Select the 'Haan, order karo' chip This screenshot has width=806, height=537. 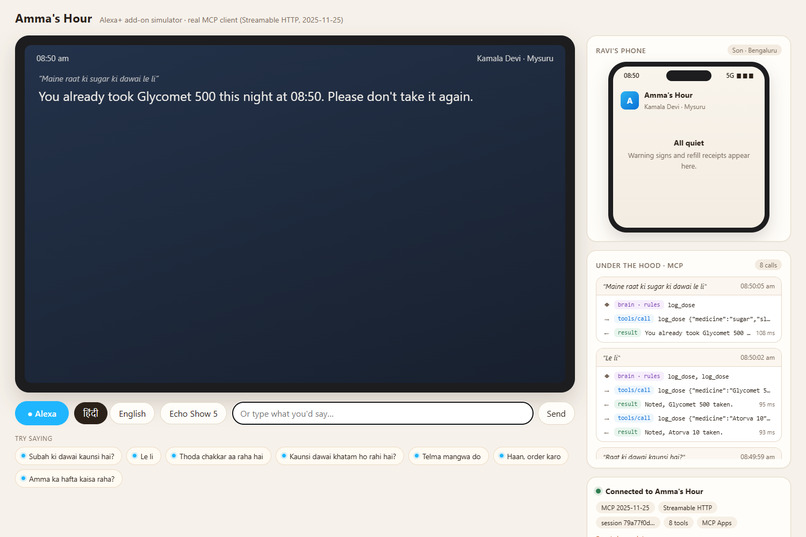tap(530, 456)
